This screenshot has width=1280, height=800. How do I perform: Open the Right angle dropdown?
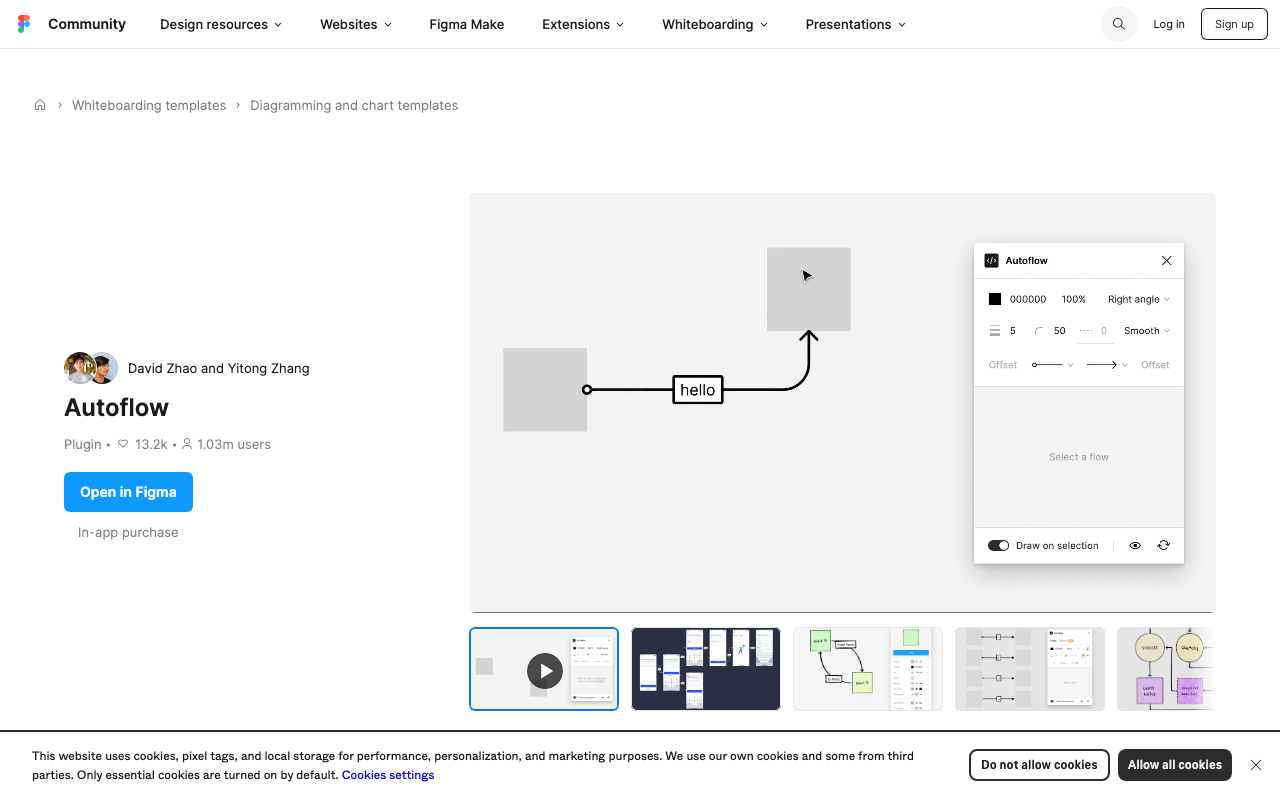[1139, 299]
